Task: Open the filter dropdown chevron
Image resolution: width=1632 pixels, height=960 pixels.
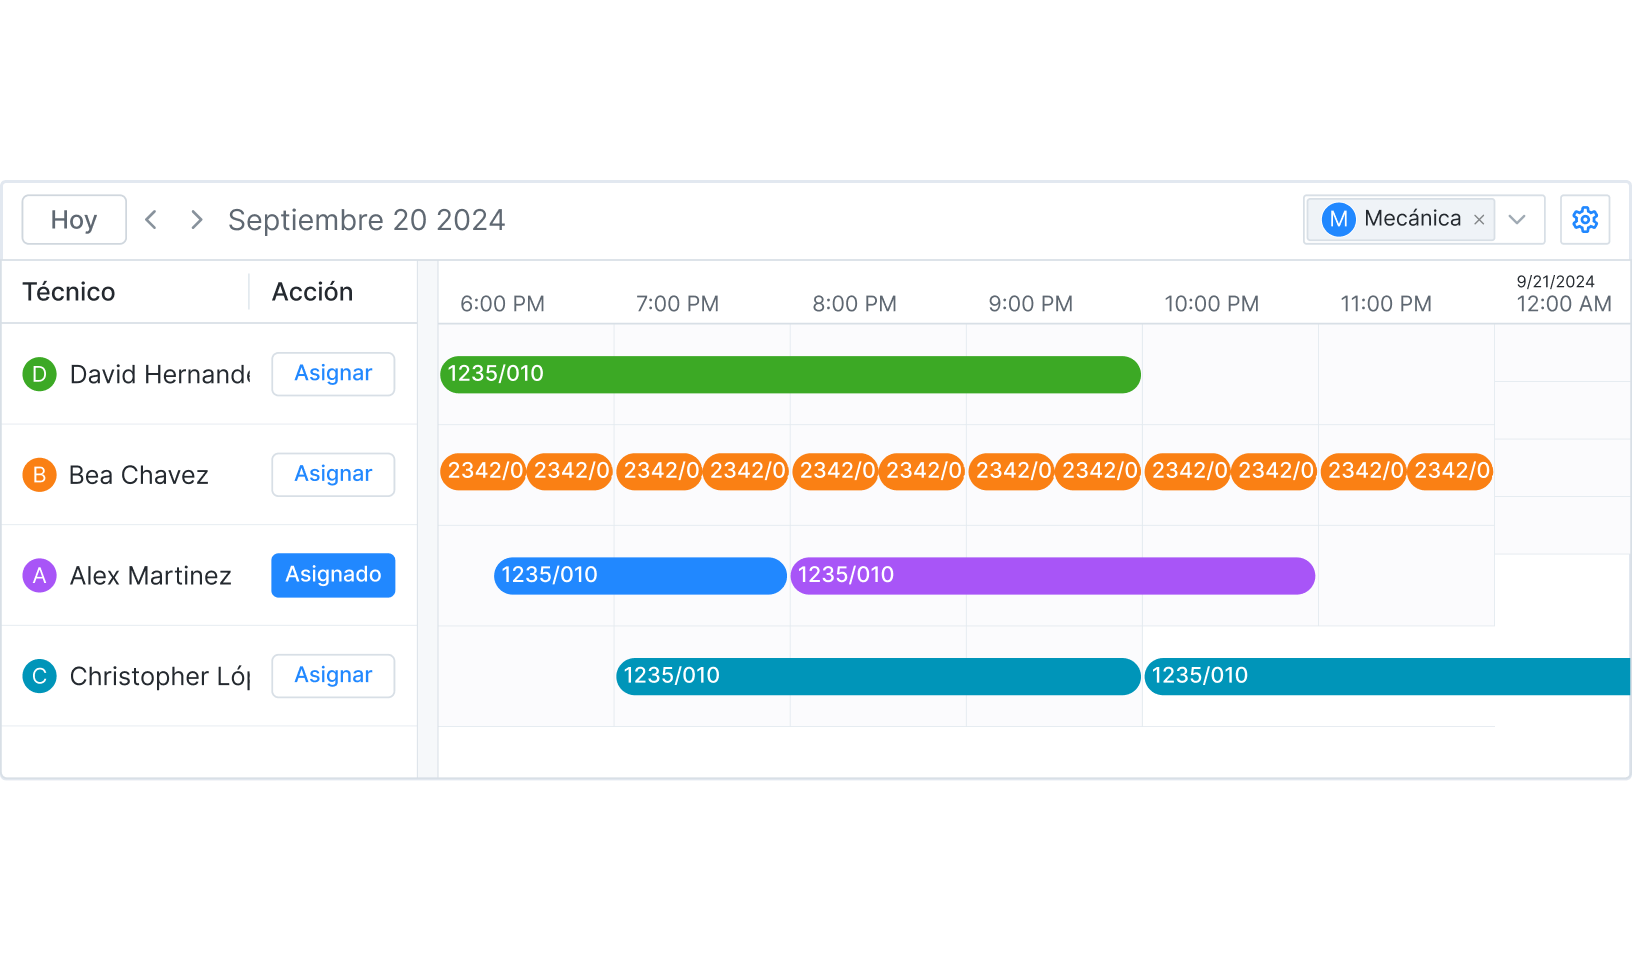Action: 1517,219
